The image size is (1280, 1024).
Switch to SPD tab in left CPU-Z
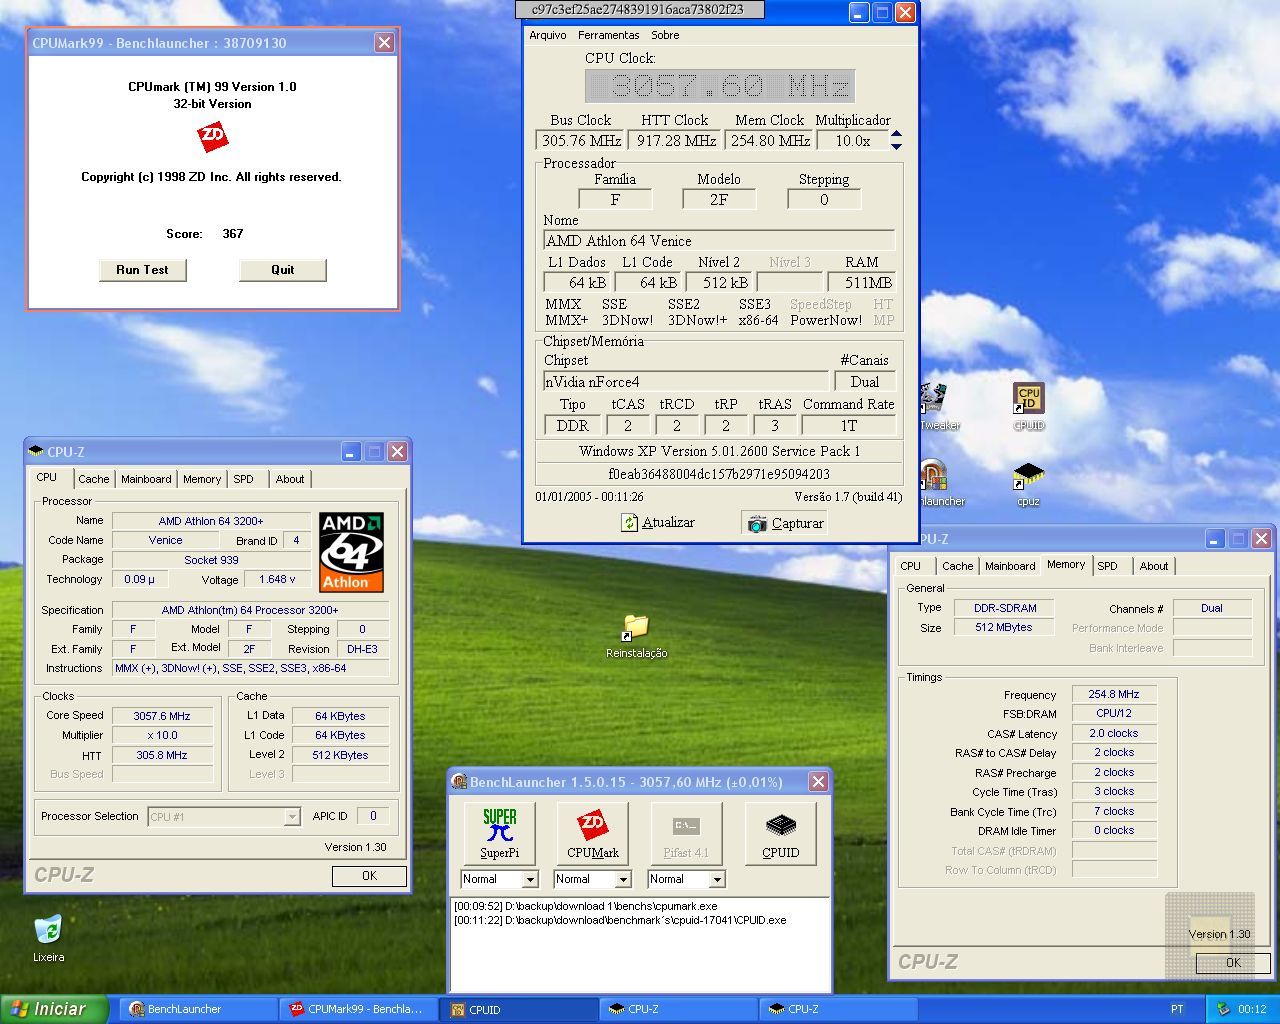point(243,479)
